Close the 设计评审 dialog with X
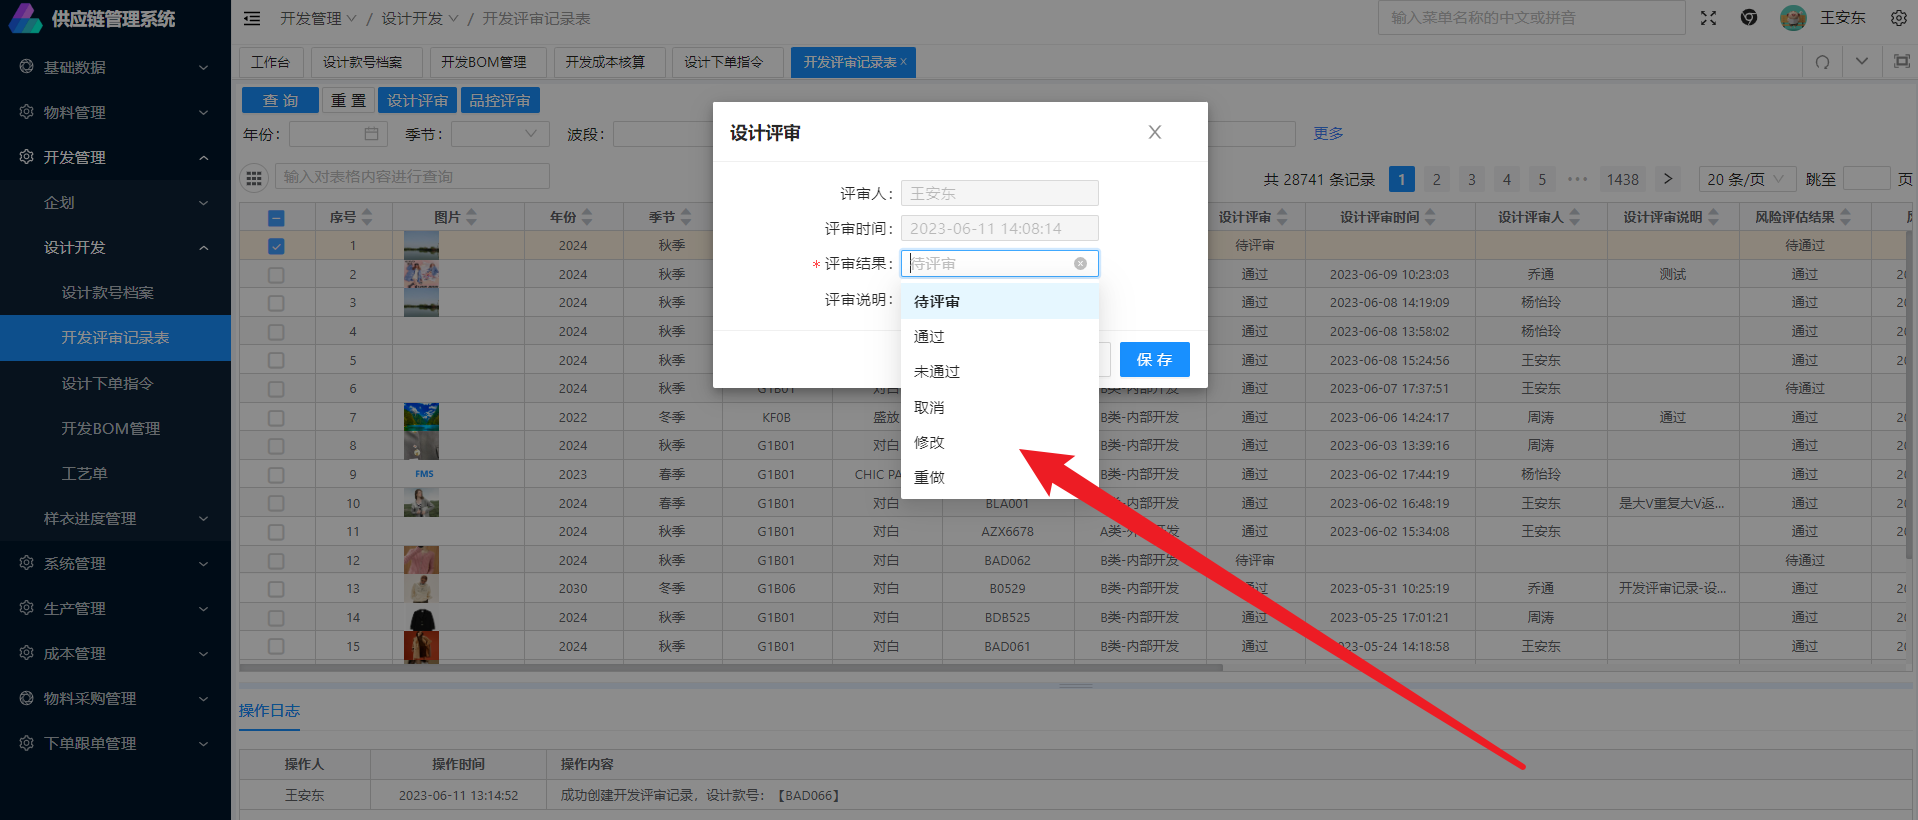The width and height of the screenshot is (1918, 820). coord(1154,132)
